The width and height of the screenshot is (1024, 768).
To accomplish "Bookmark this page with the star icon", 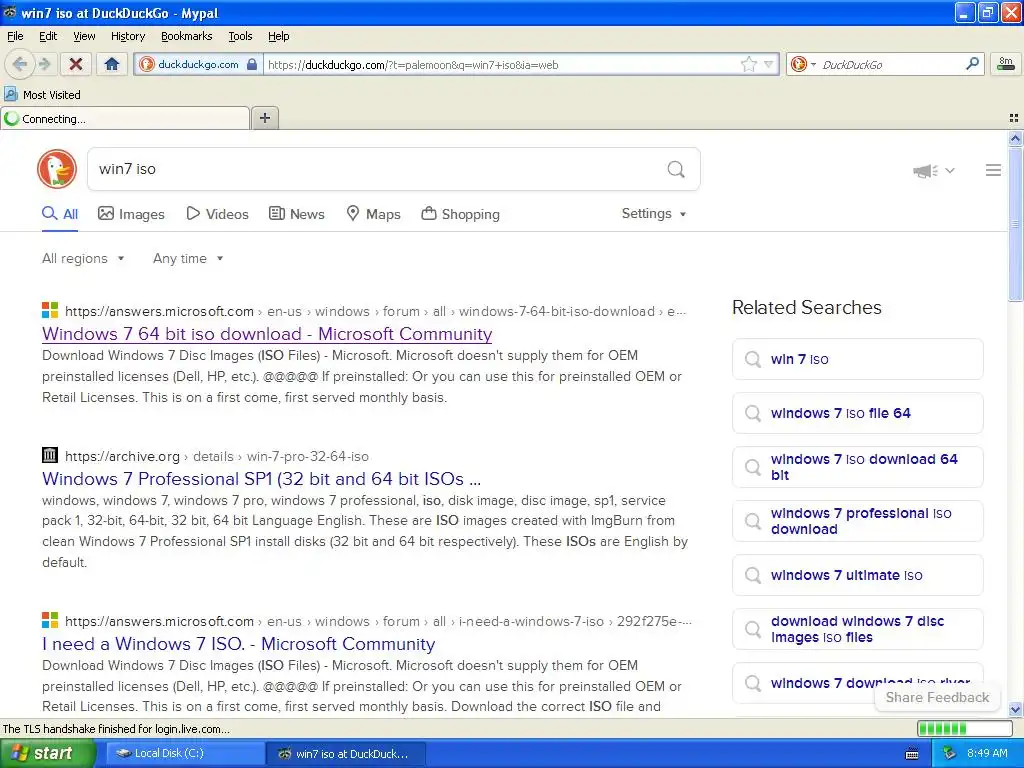I will (748, 64).
